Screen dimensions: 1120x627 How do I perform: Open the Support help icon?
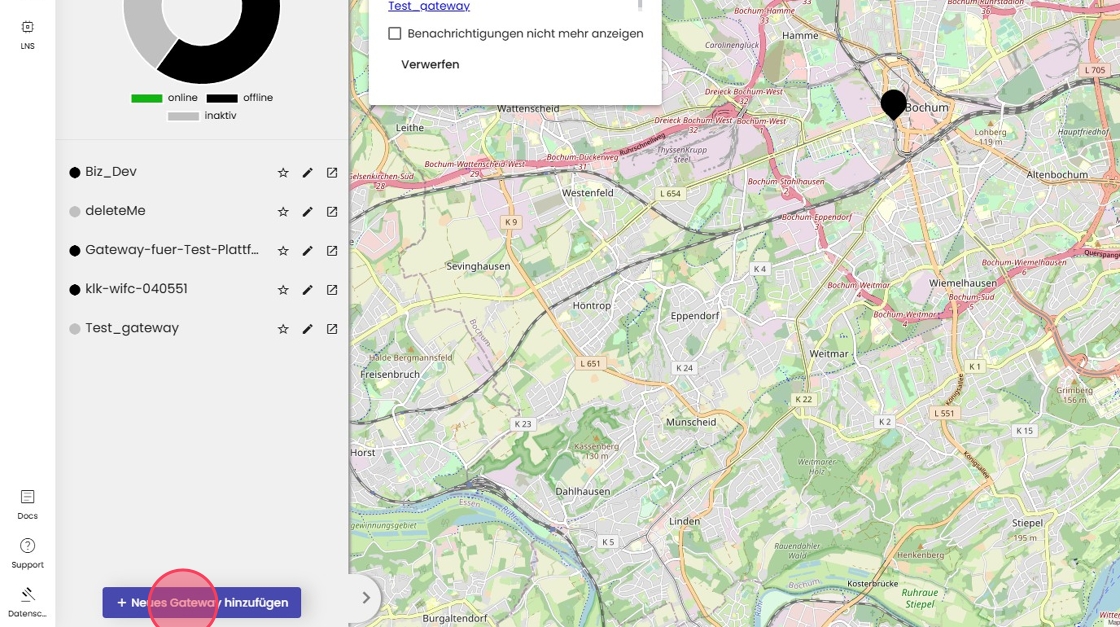[x=27, y=552]
